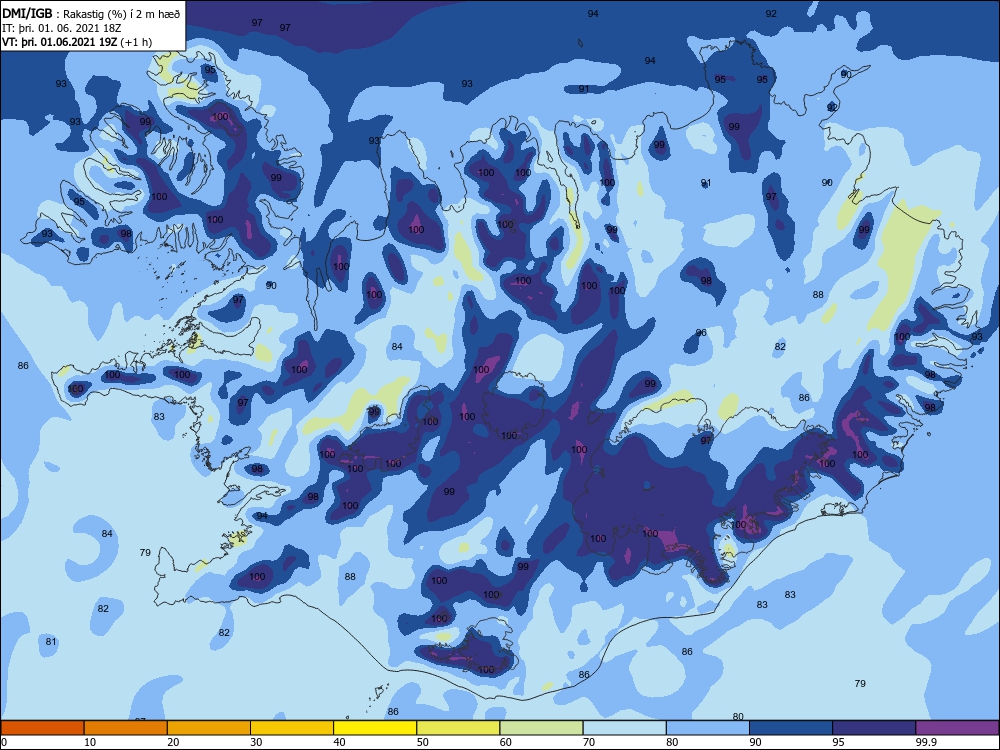Viewport: 1000px width, 750px height.
Task: Pick the pale green 60–70 legend swatch
Action: 541,728
